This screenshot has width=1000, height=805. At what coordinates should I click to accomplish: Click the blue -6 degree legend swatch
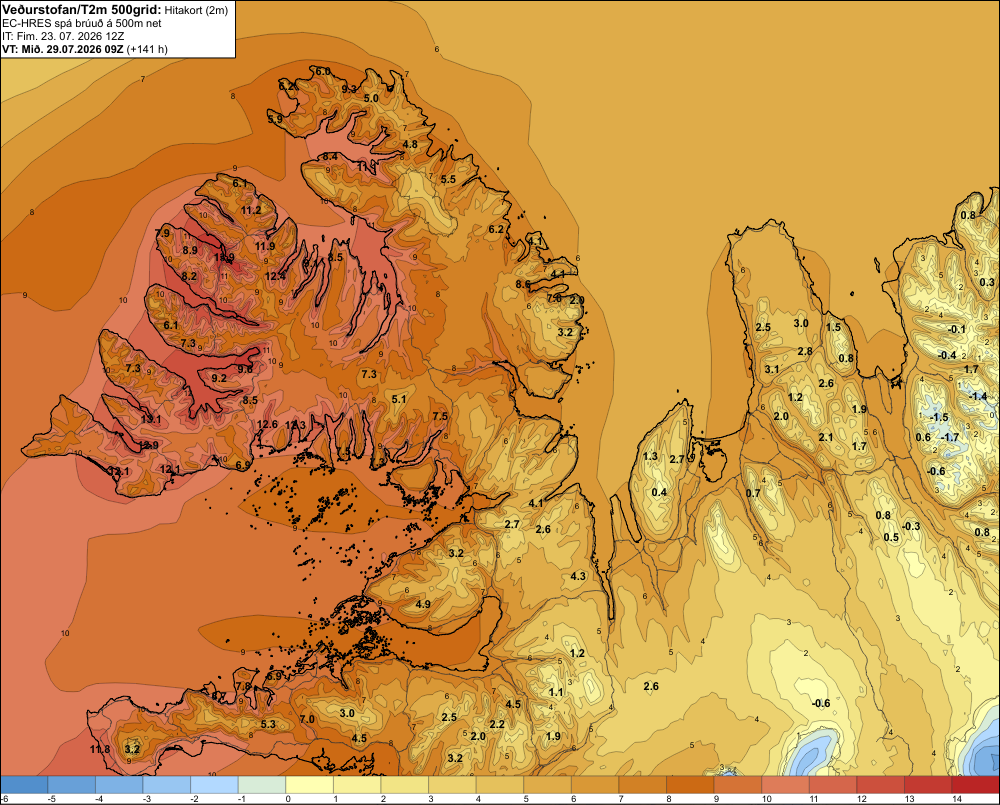point(24,784)
